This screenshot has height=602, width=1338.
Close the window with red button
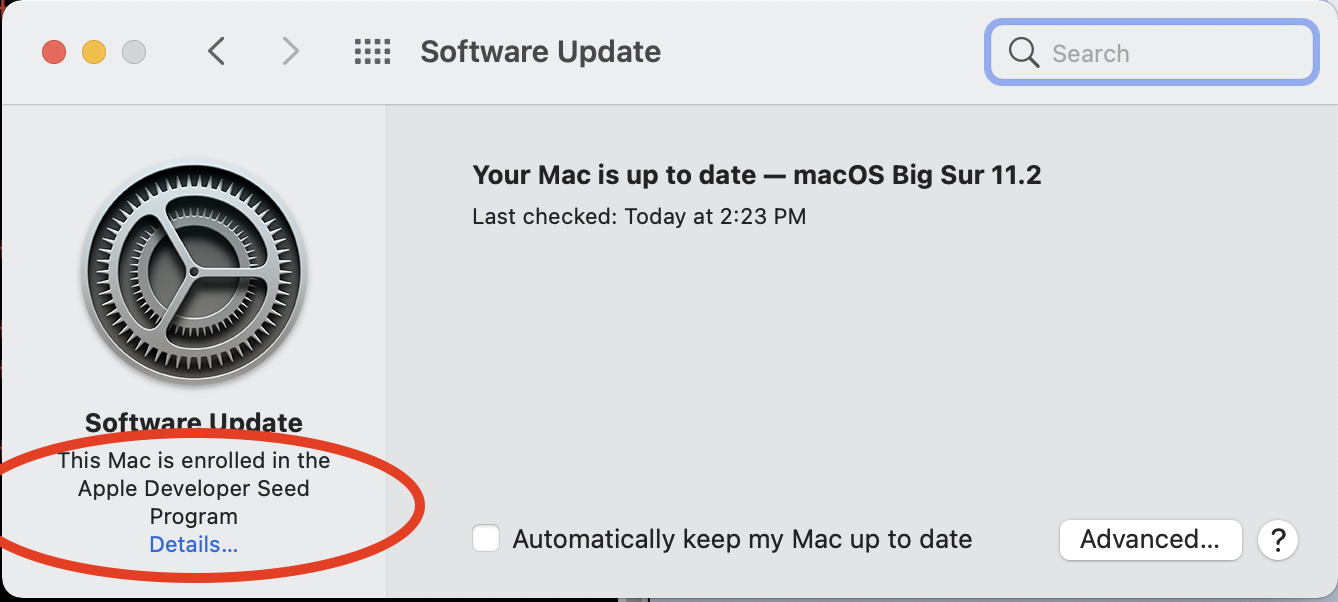click(x=54, y=52)
